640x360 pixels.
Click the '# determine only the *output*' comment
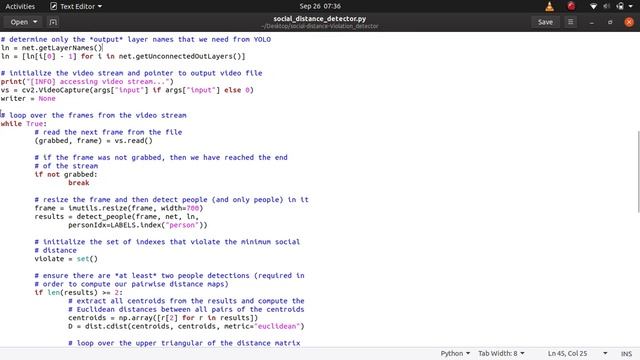136,39
